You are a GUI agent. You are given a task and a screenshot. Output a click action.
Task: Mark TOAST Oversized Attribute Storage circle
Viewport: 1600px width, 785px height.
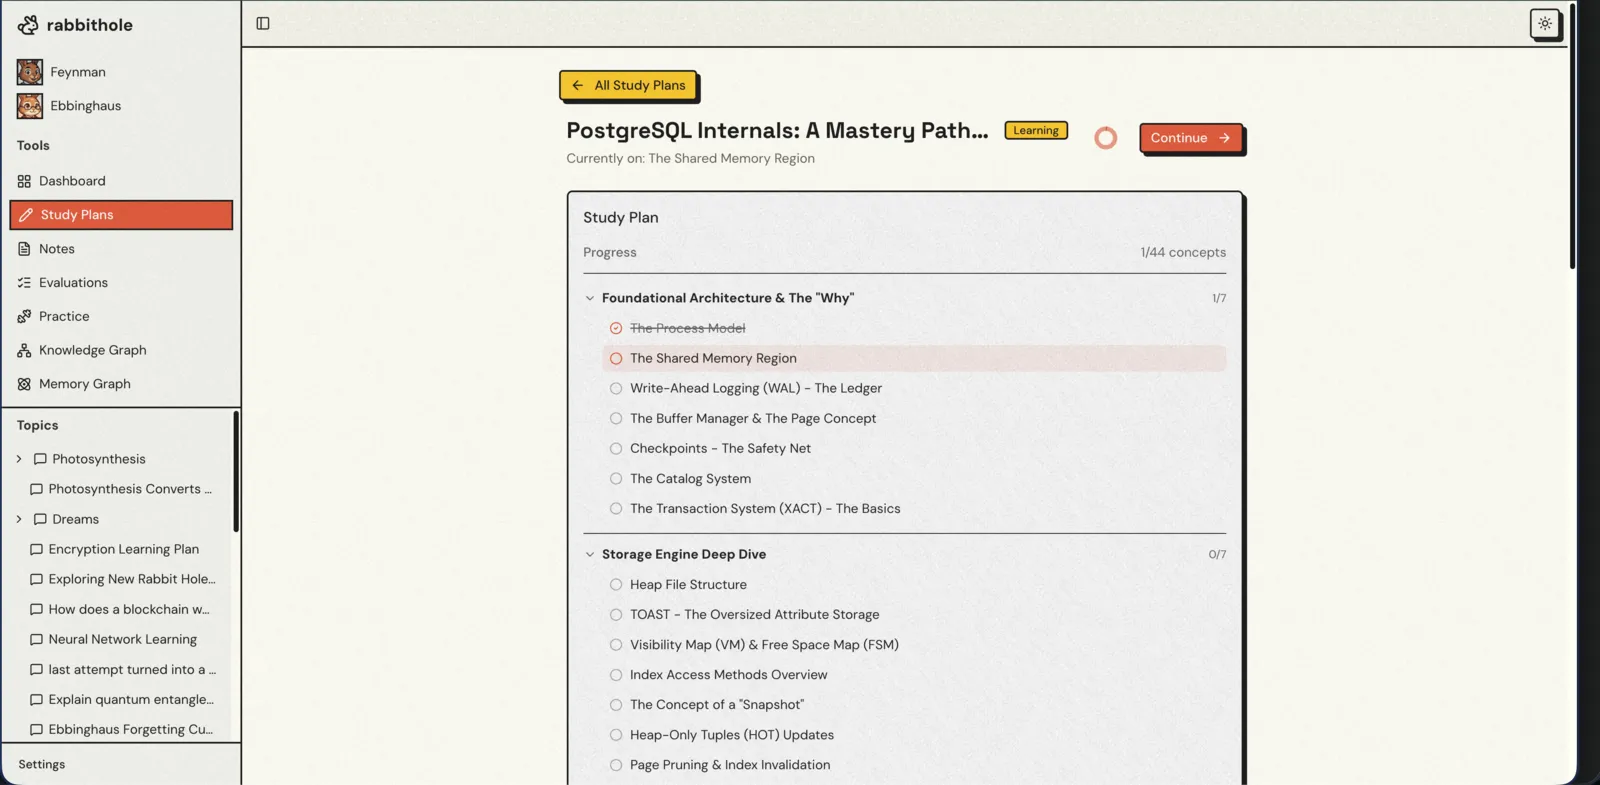click(616, 614)
